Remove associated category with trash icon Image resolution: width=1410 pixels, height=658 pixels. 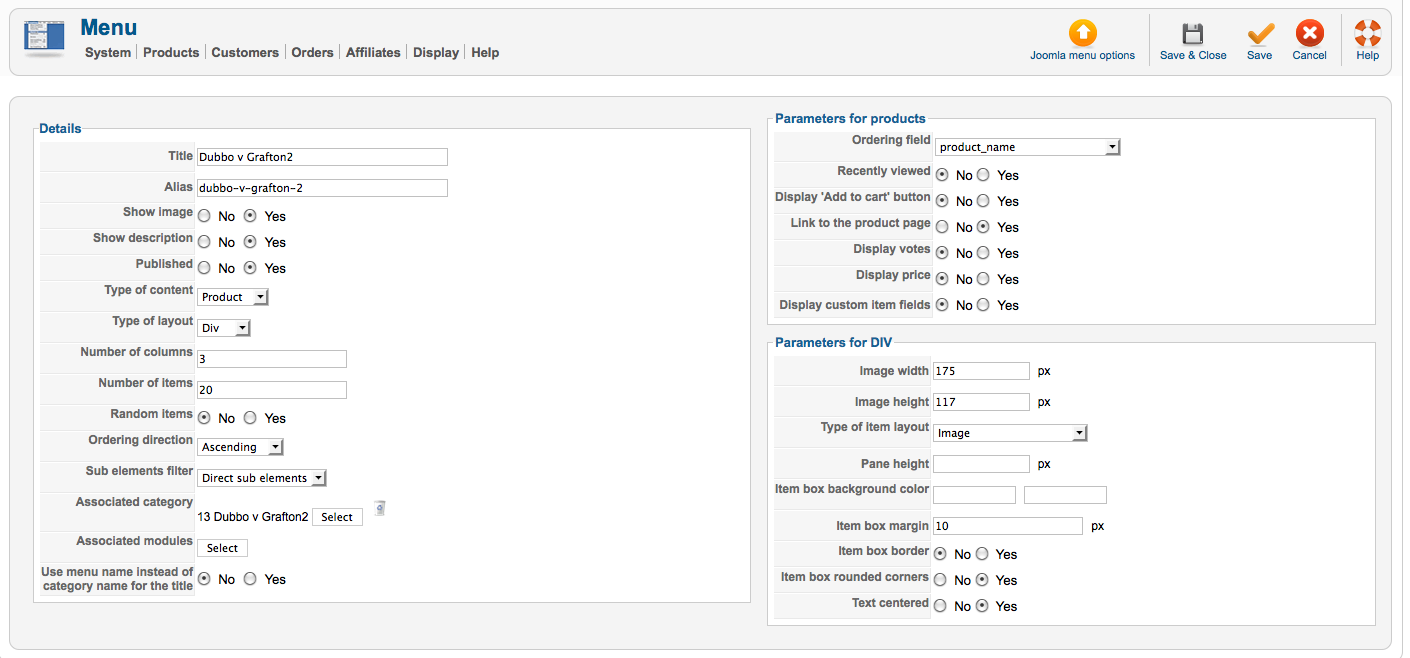coord(380,509)
